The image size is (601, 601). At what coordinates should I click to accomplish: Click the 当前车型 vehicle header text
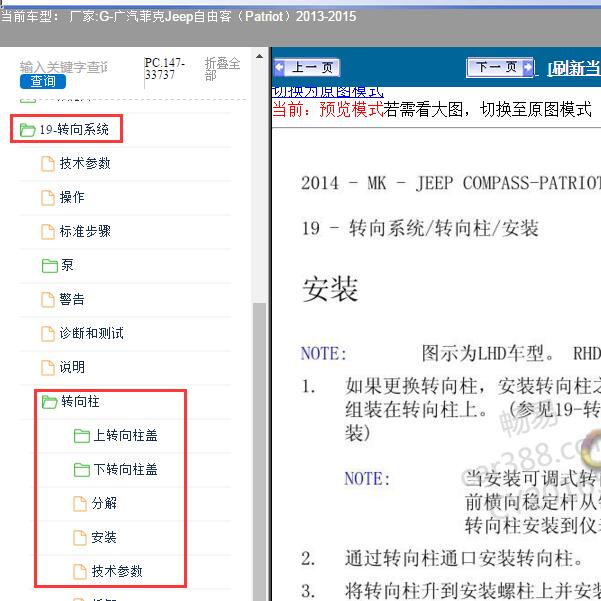pos(179,16)
